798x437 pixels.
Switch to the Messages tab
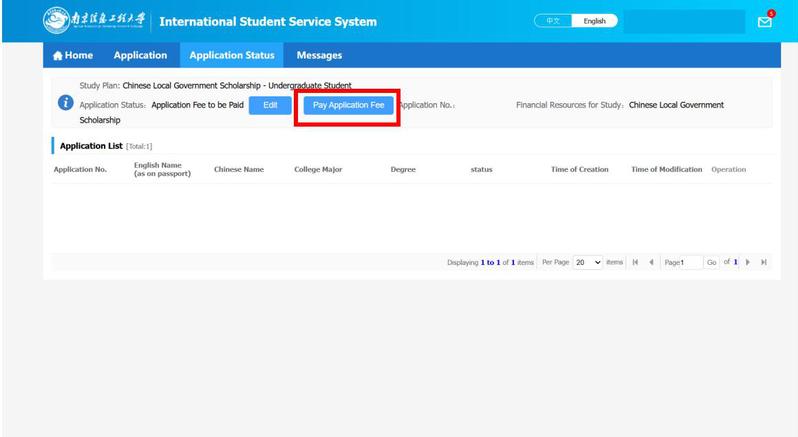click(x=319, y=55)
